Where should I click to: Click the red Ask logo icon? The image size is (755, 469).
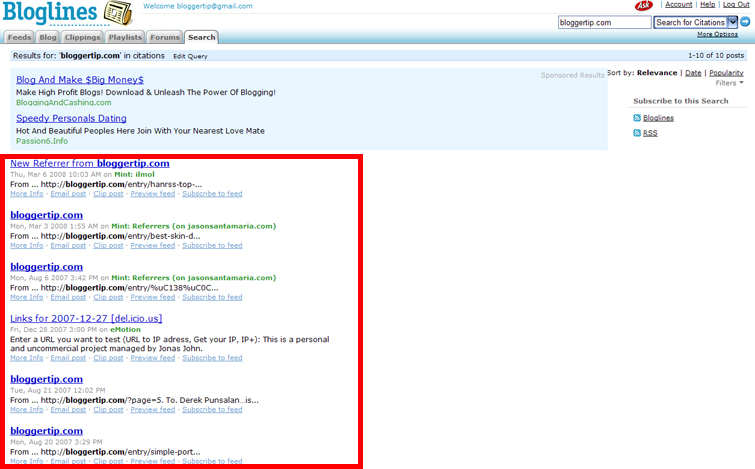click(643, 5)
